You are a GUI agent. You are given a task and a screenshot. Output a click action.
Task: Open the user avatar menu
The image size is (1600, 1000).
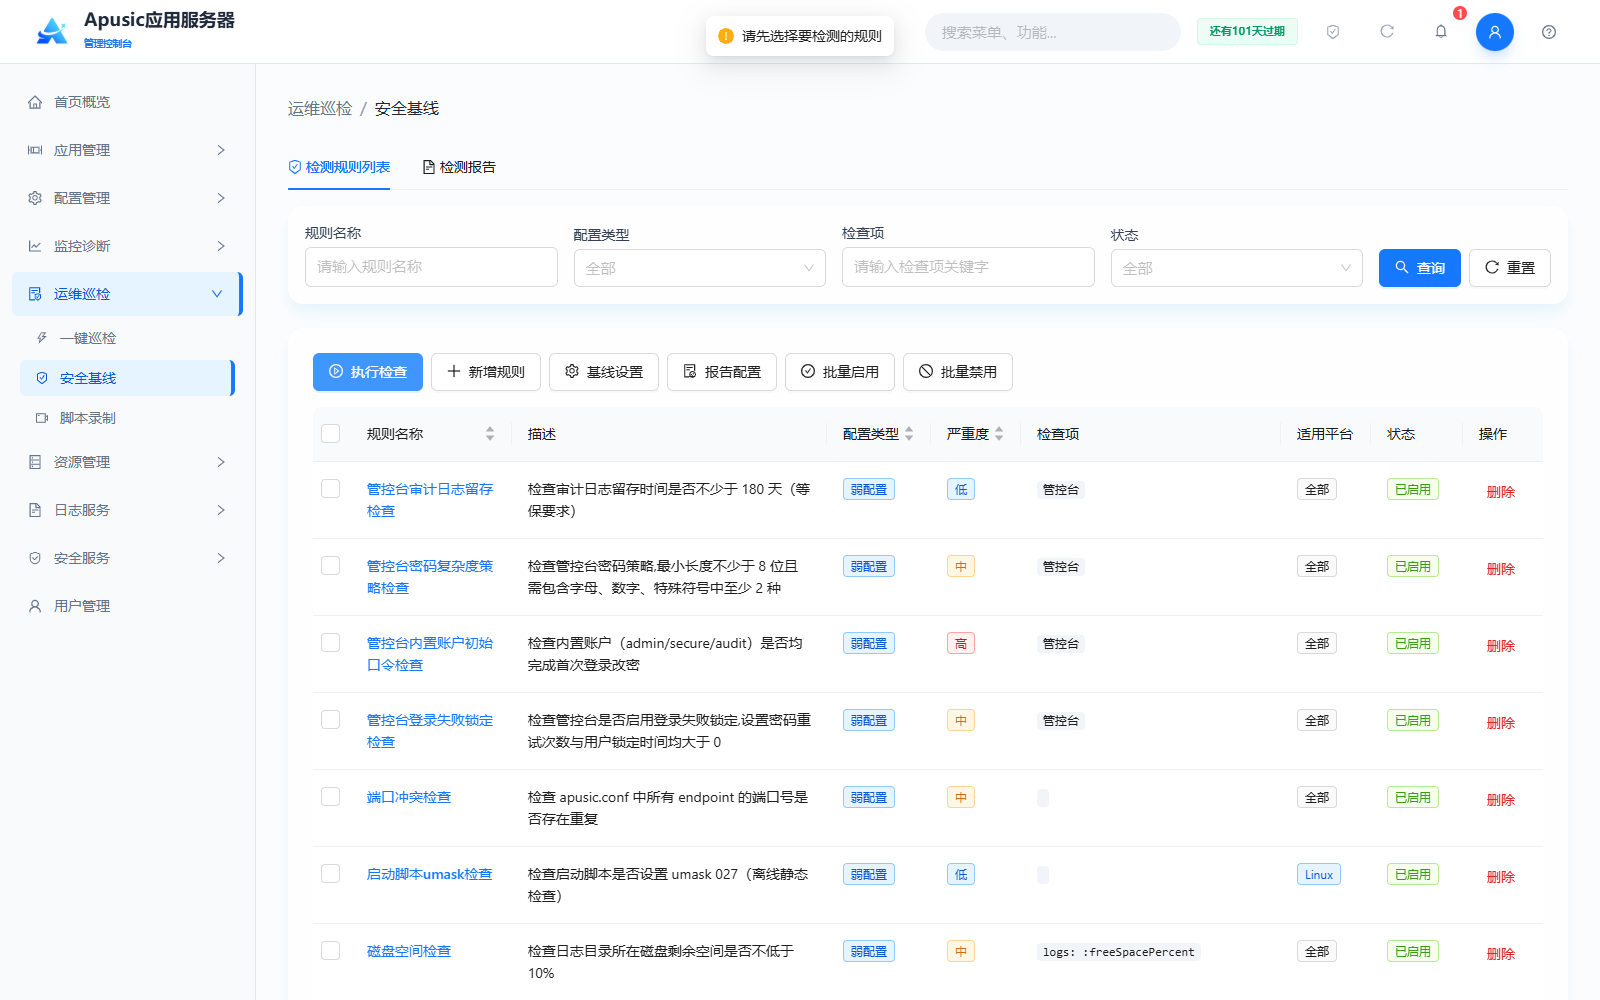[1495, 32]
